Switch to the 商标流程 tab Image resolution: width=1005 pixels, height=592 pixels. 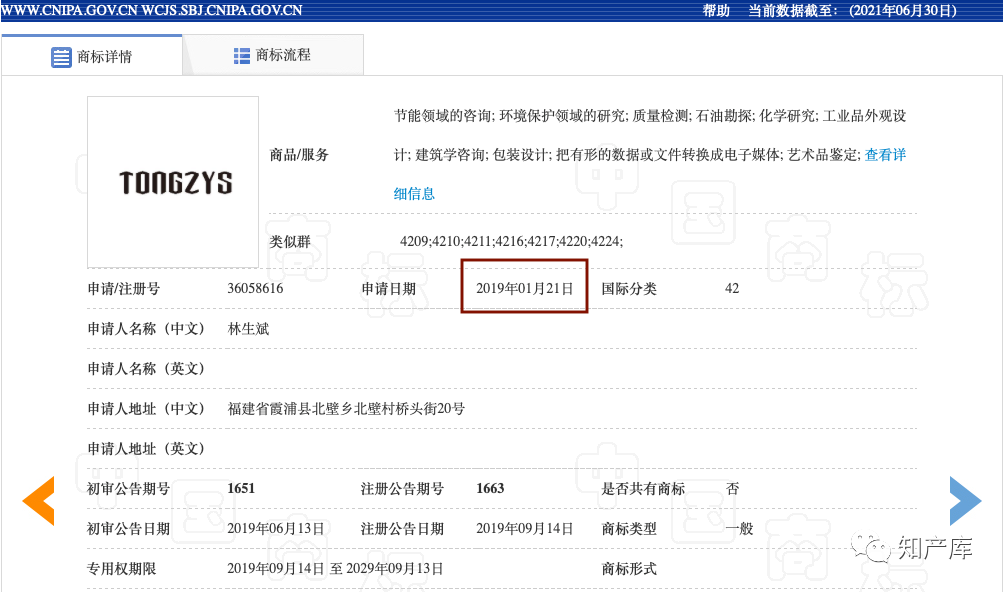point(273,56)
